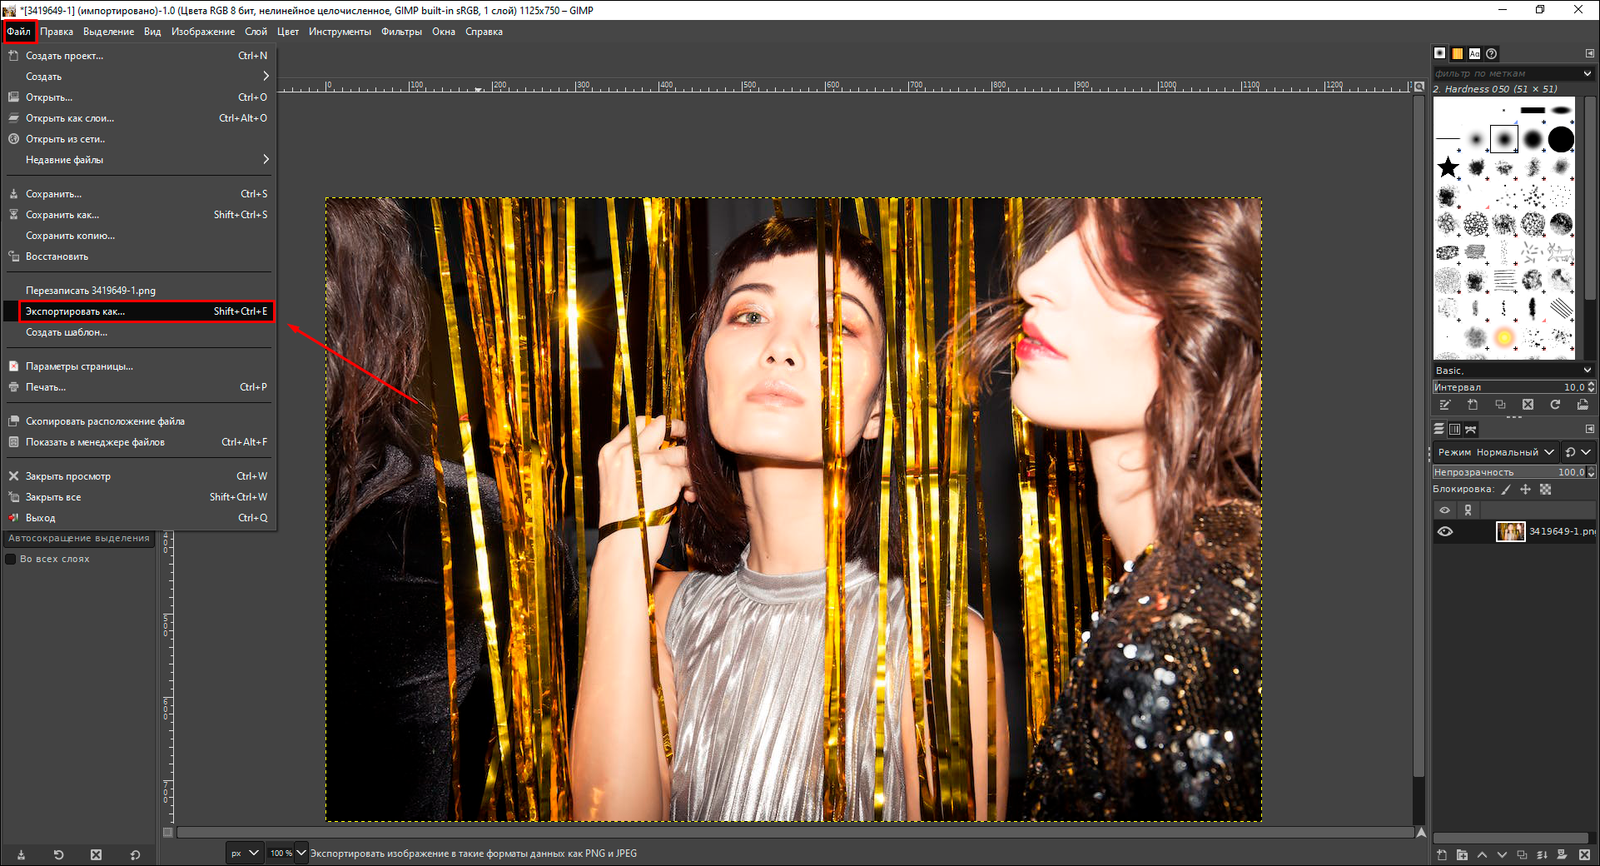
Task: Save tool options preset icon
Action: pos(21,855)
